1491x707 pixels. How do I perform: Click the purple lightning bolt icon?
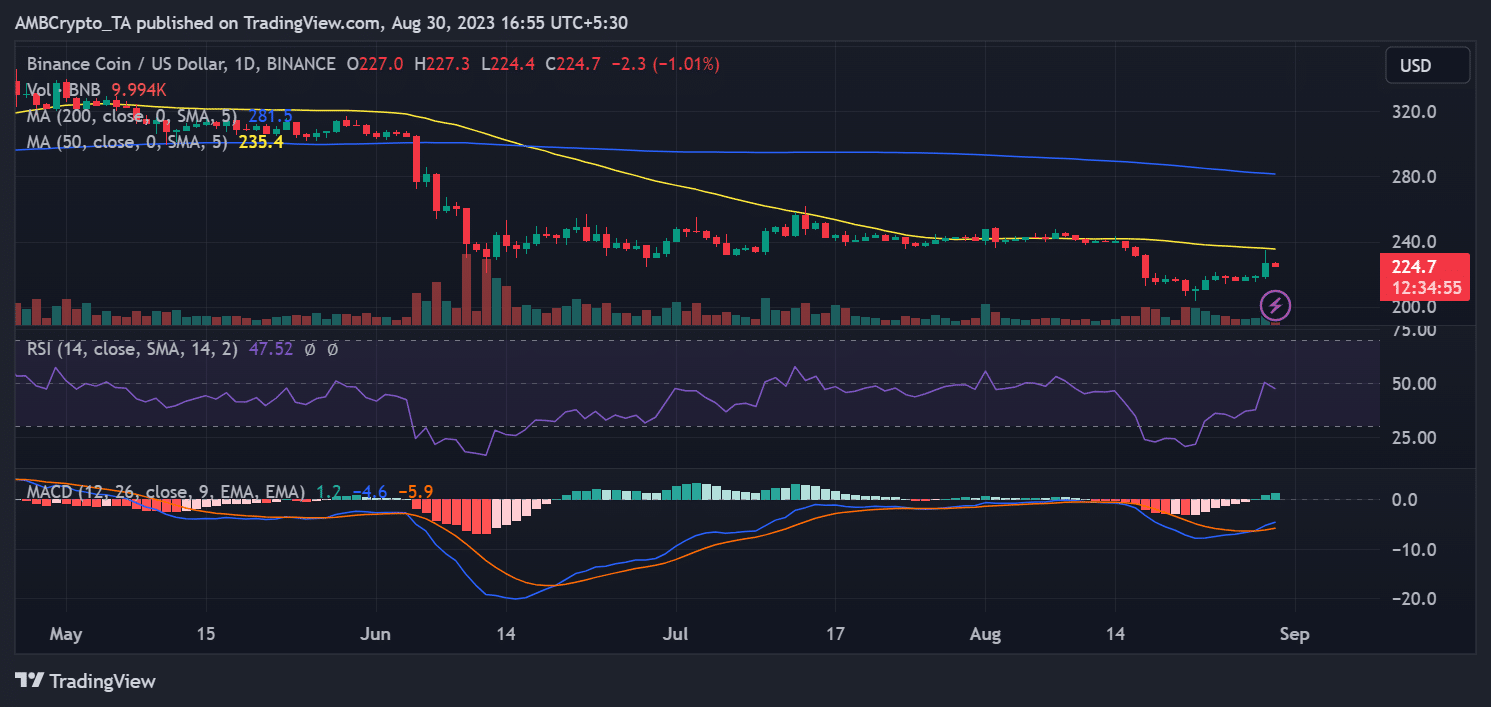tap(1274, 304)
